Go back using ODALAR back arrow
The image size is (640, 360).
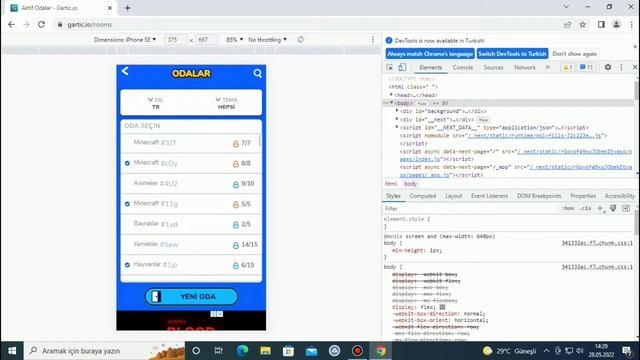(x=125, y=71)
